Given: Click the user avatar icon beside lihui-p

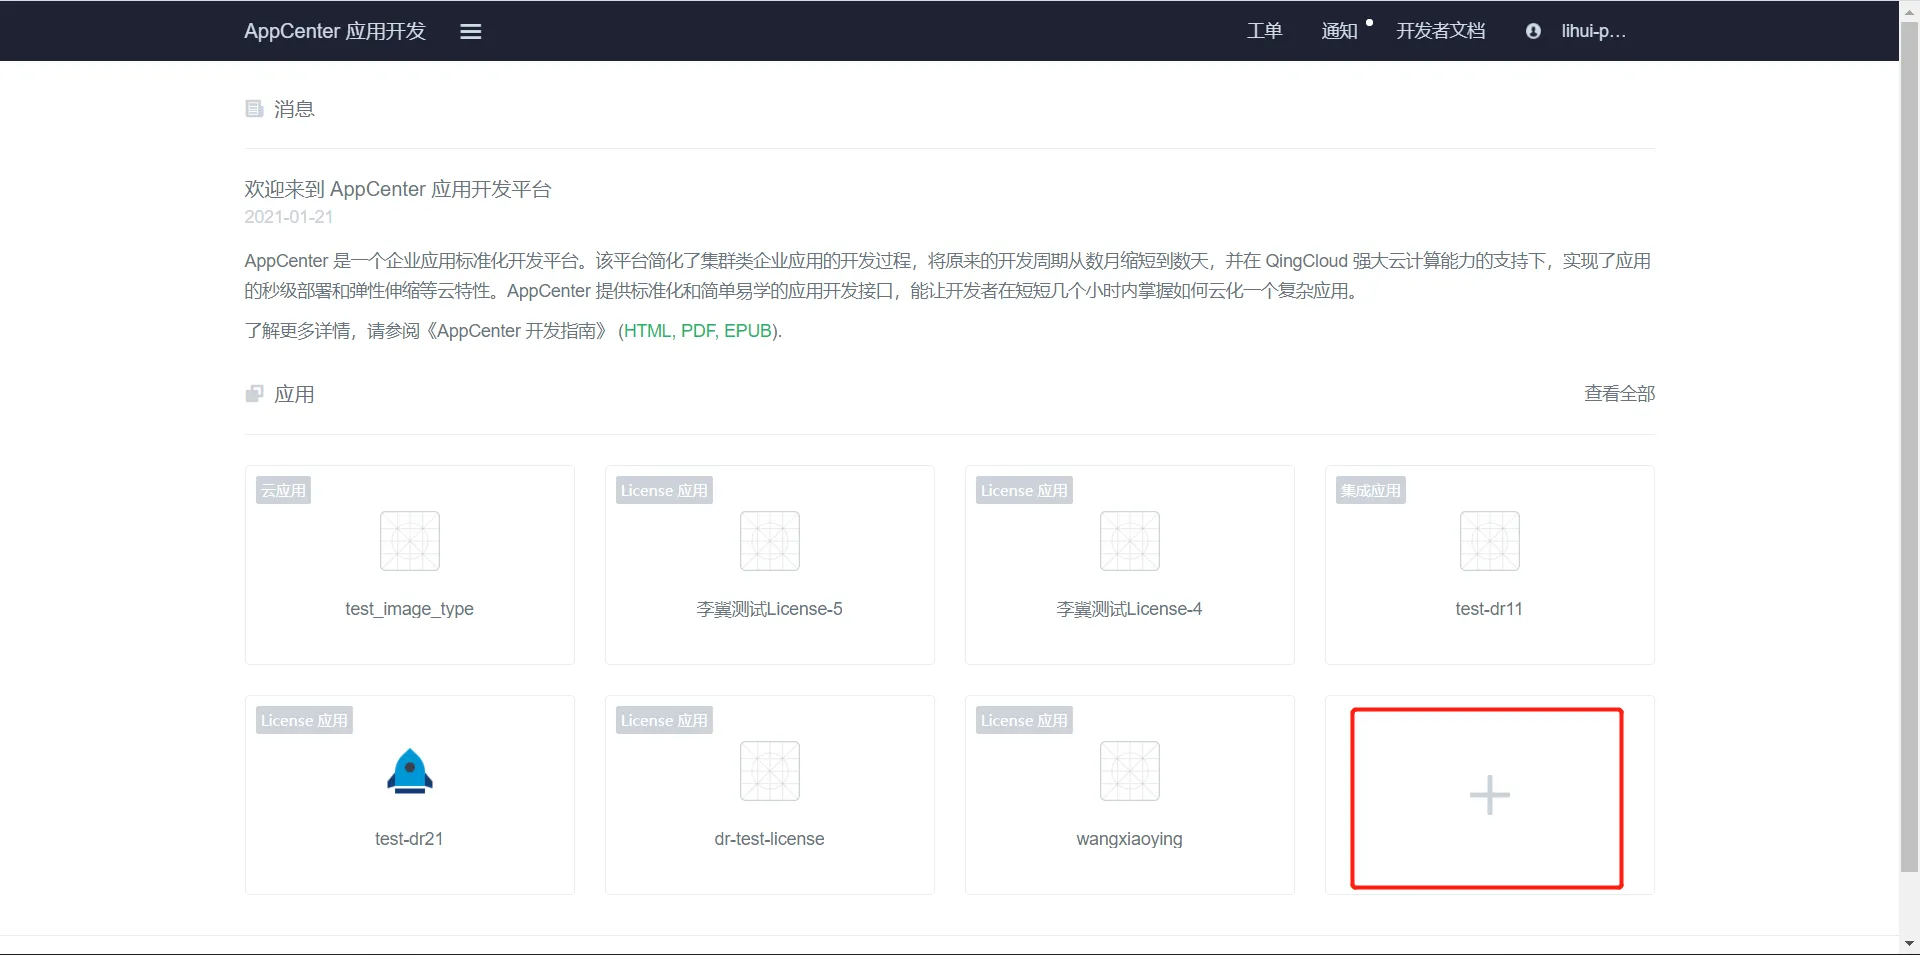Looking at the screenshot, I should (1533, 31).
